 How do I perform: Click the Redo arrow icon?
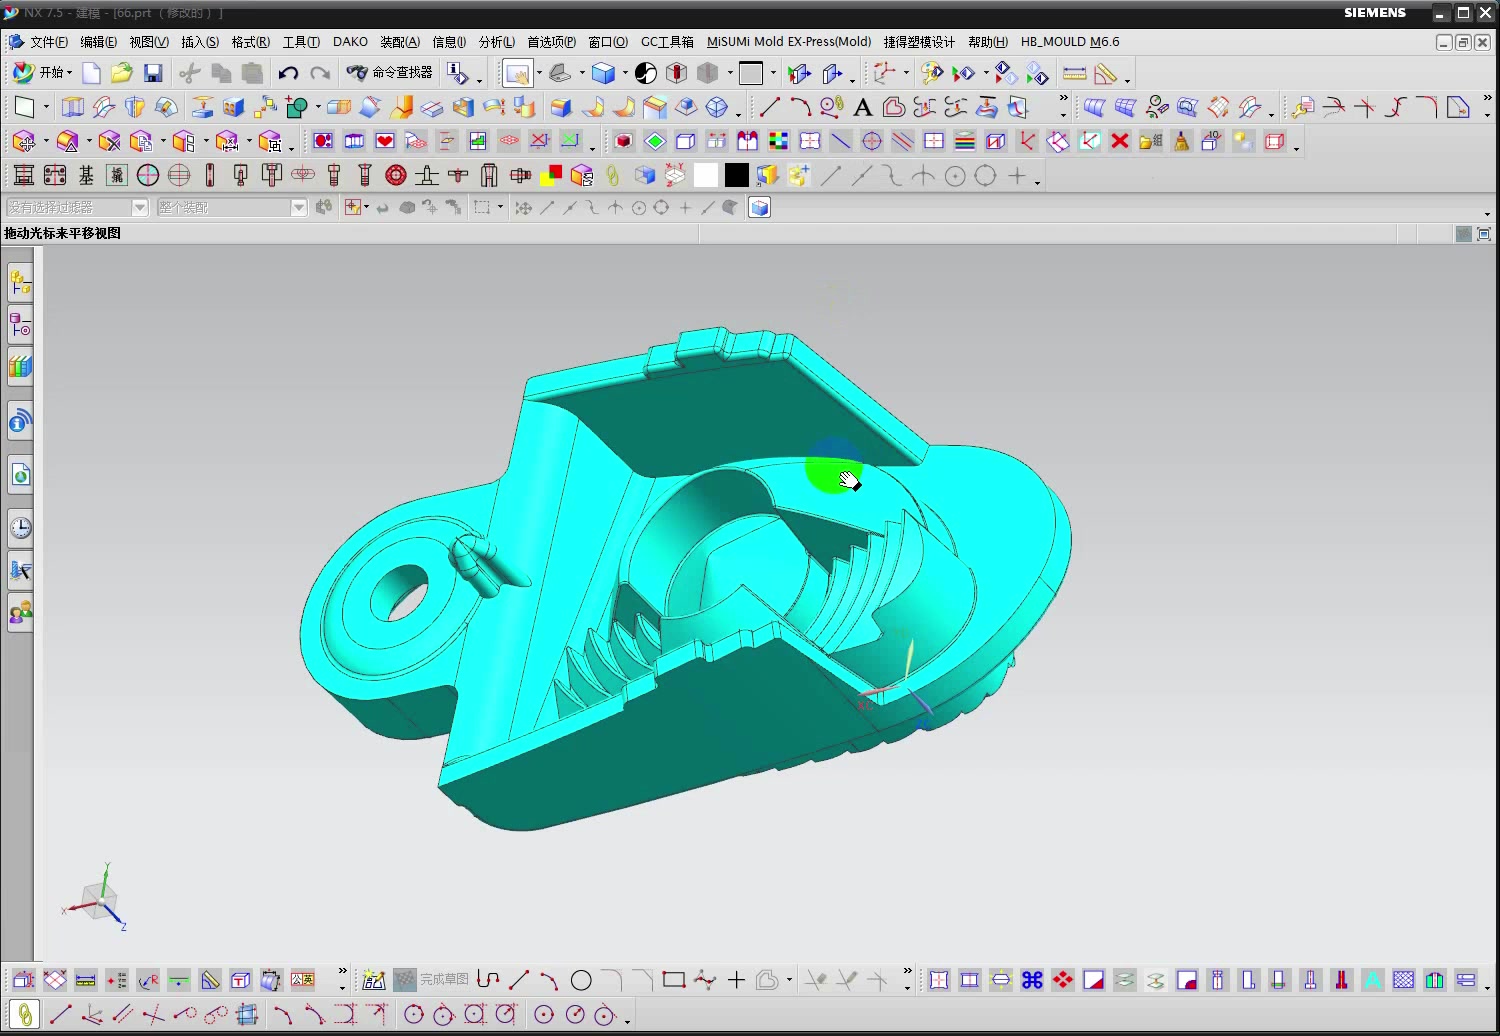(320, 73)
